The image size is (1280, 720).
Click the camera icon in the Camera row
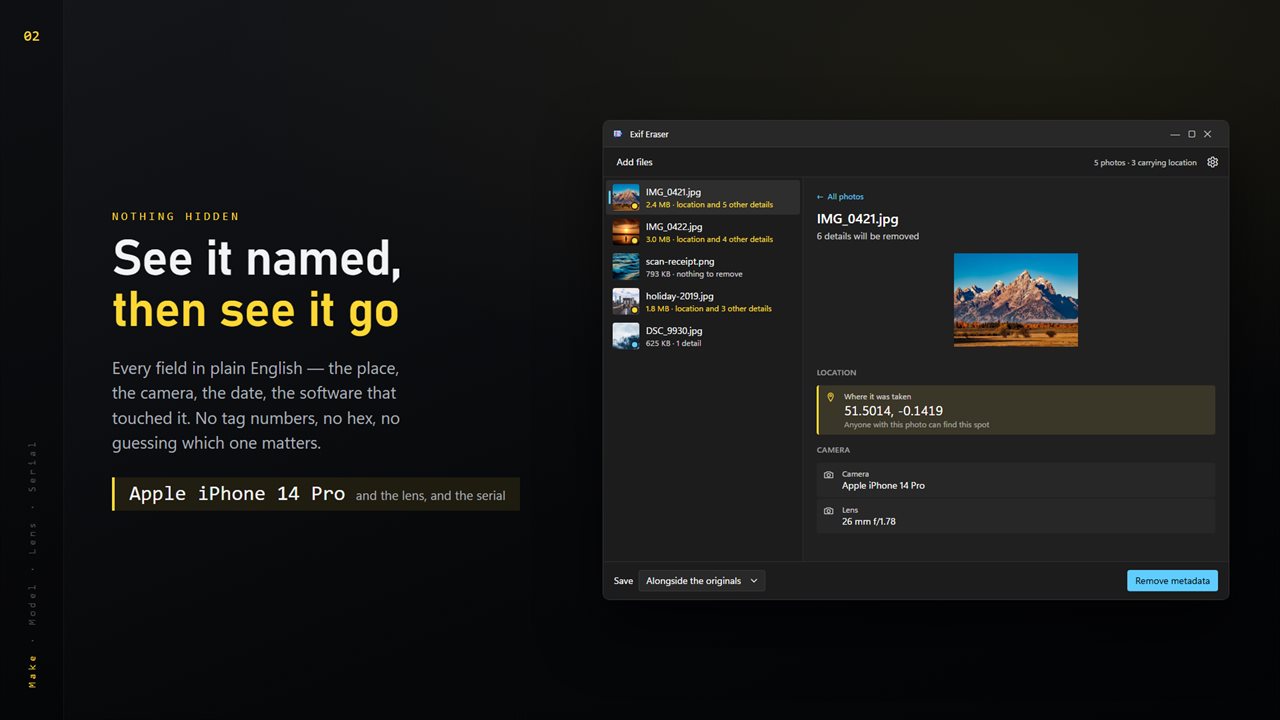click(828, 475)
